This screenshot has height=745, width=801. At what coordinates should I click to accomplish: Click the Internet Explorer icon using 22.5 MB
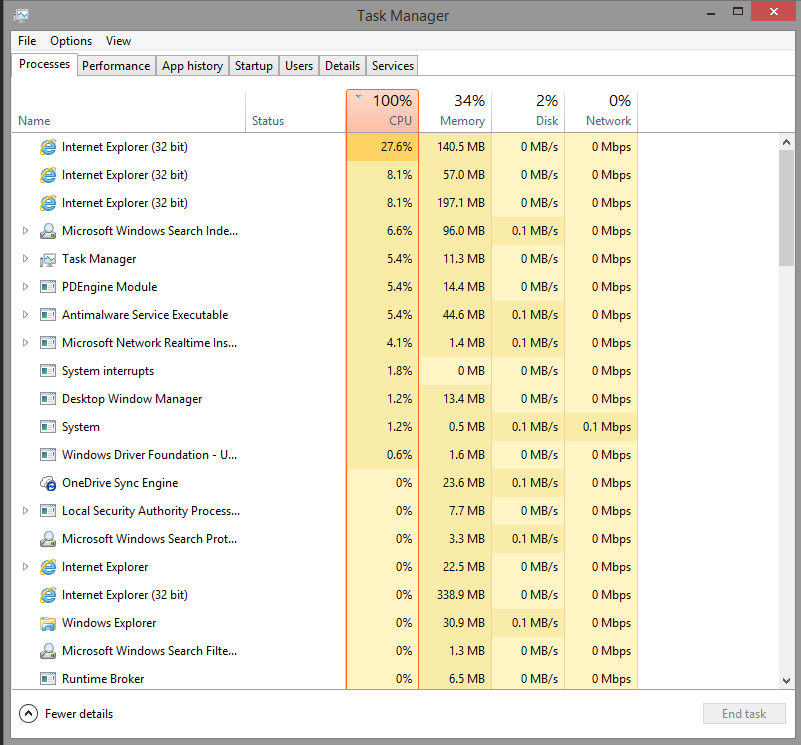click(48, 567)
